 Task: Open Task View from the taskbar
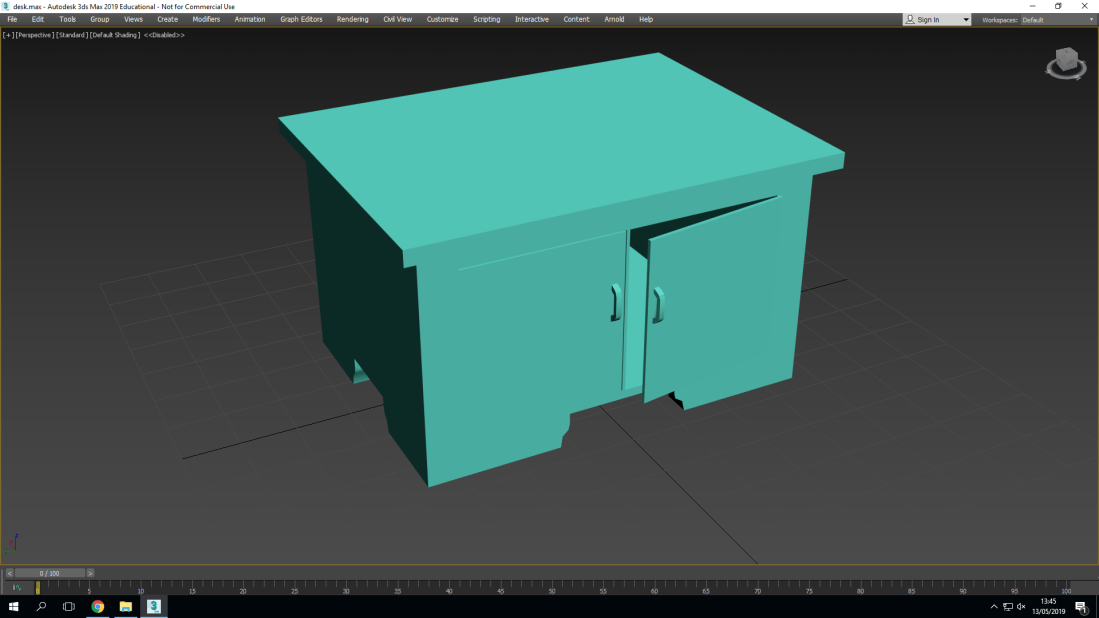(x=66, y=606)
